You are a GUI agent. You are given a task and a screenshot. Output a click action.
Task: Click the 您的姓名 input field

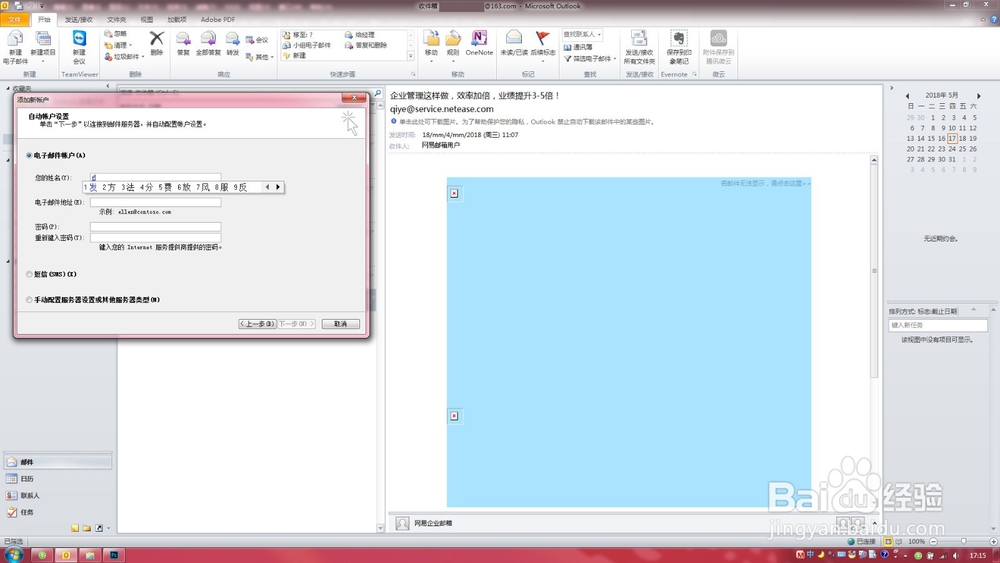pos(156,177)
